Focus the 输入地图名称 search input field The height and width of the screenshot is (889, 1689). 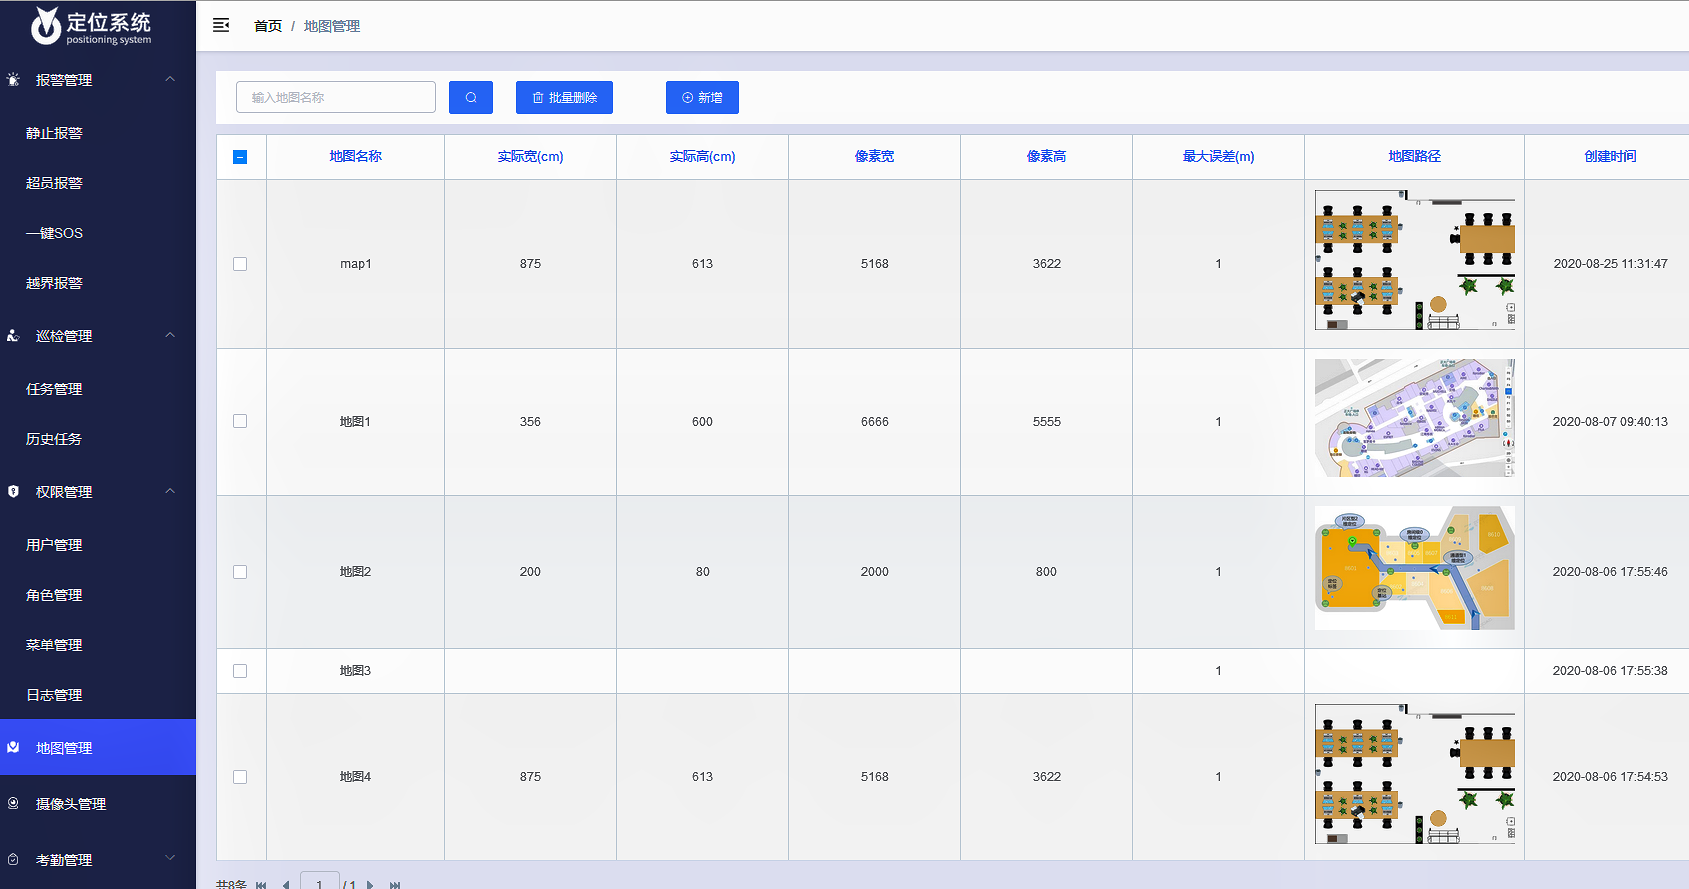336,98
